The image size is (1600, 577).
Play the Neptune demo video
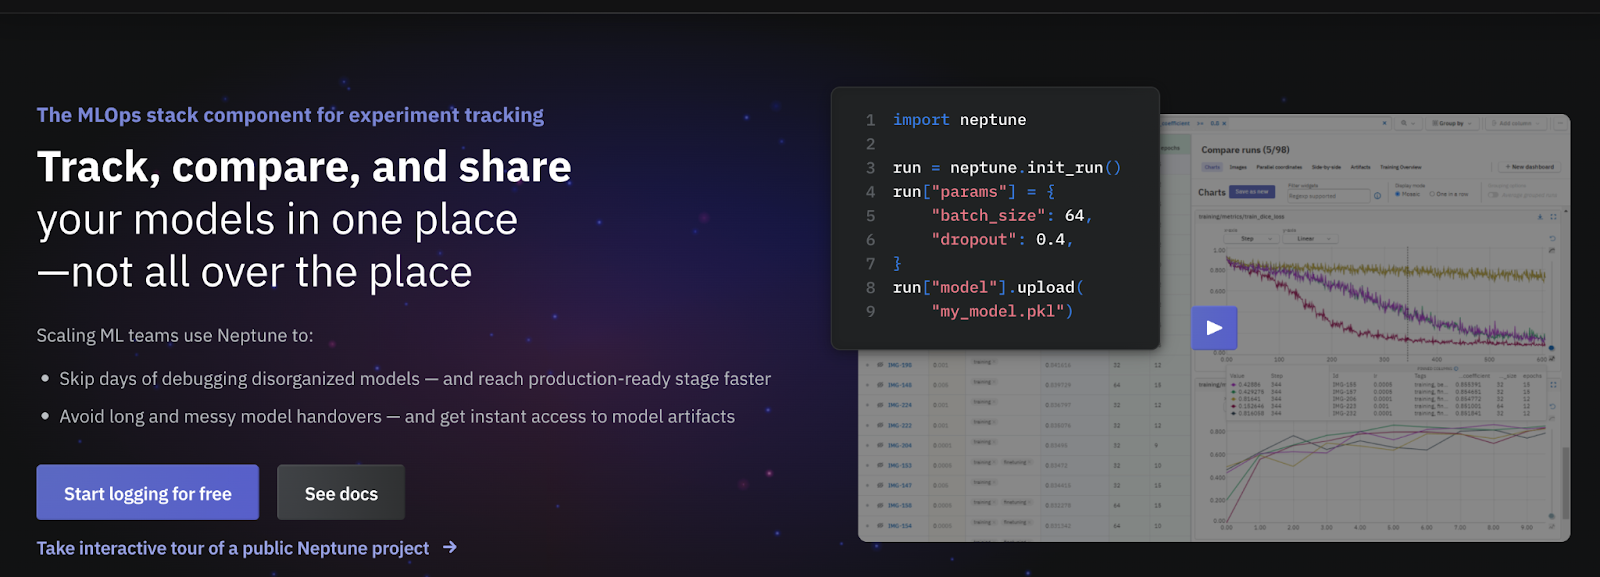pyautogui.click(x=1214, y=328)
